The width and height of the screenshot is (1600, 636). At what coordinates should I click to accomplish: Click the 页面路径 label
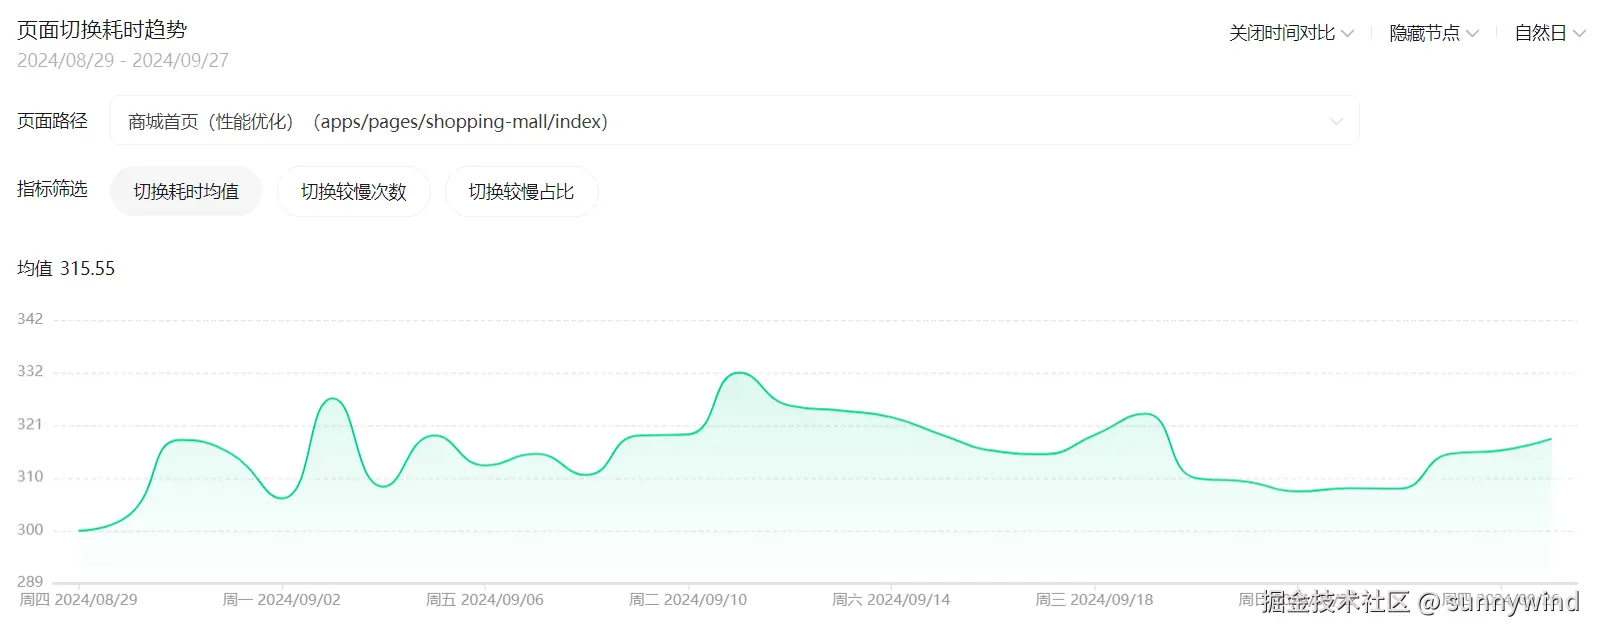click(x=52, y=121)
